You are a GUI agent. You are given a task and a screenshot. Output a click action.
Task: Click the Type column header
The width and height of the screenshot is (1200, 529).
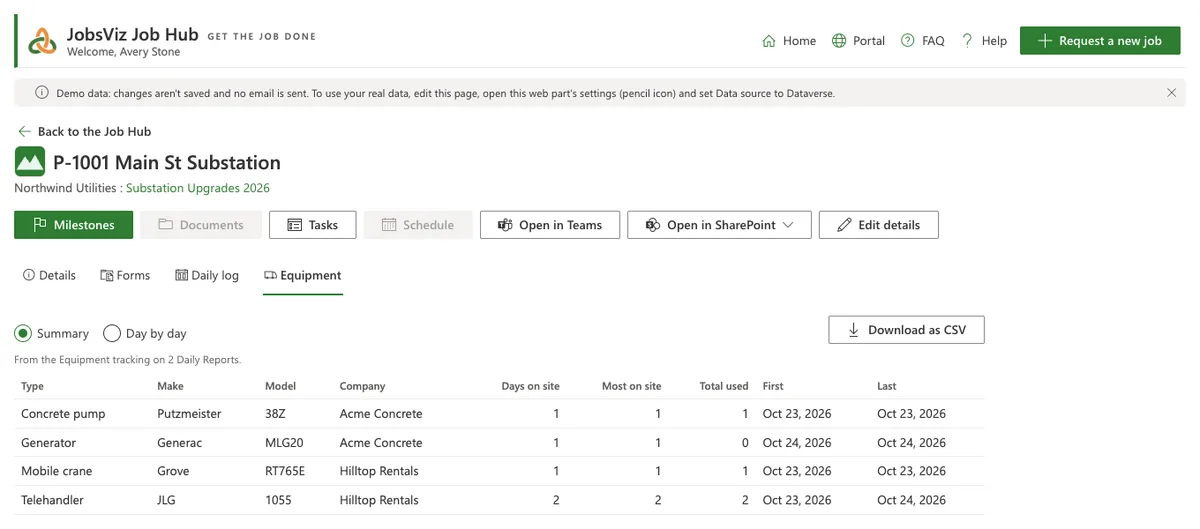tap(33, 386)
